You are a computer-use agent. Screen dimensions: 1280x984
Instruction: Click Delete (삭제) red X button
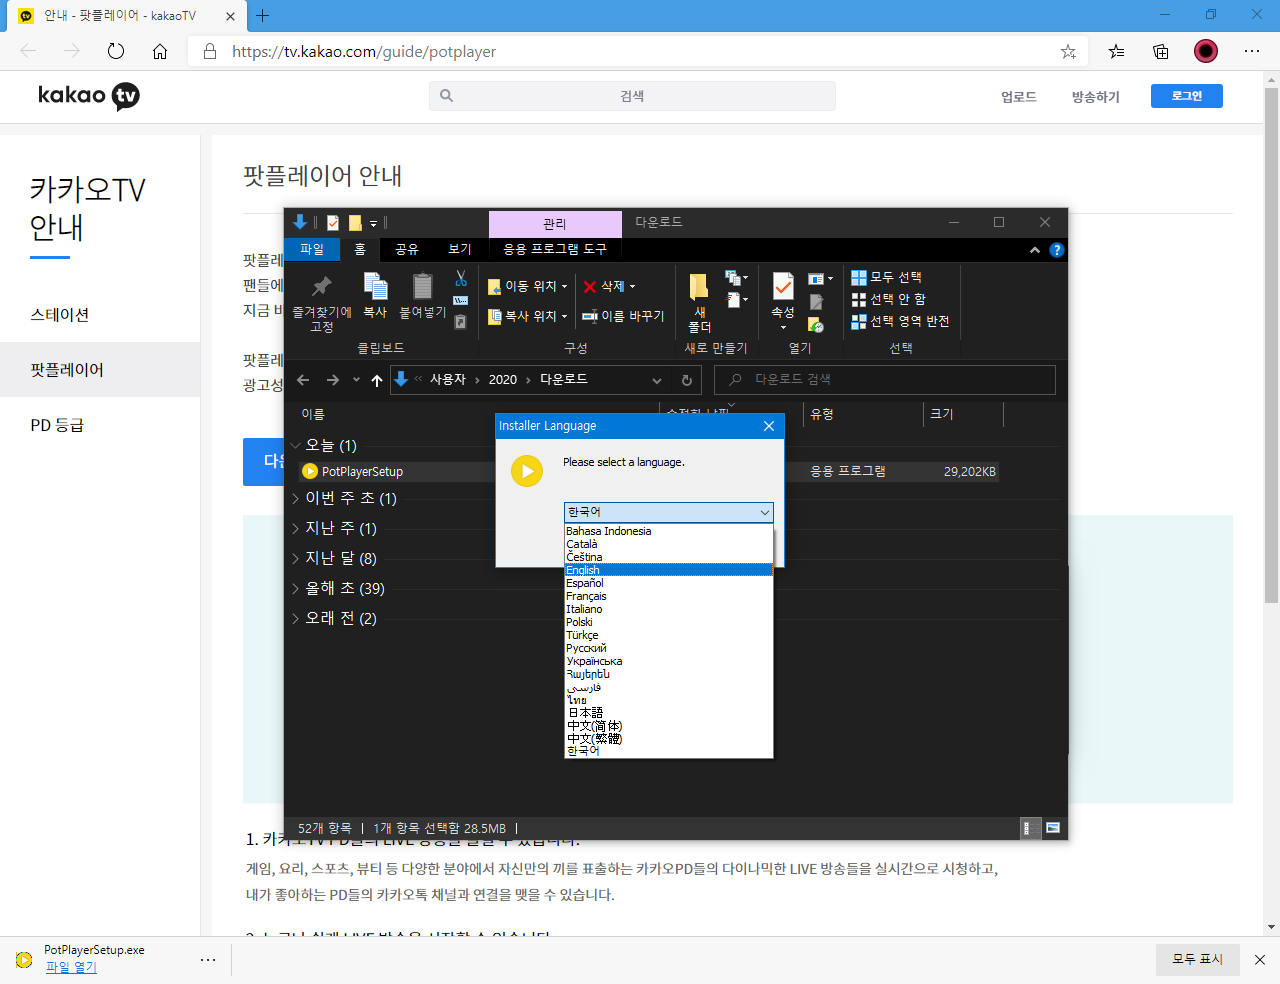coord(610,287)
